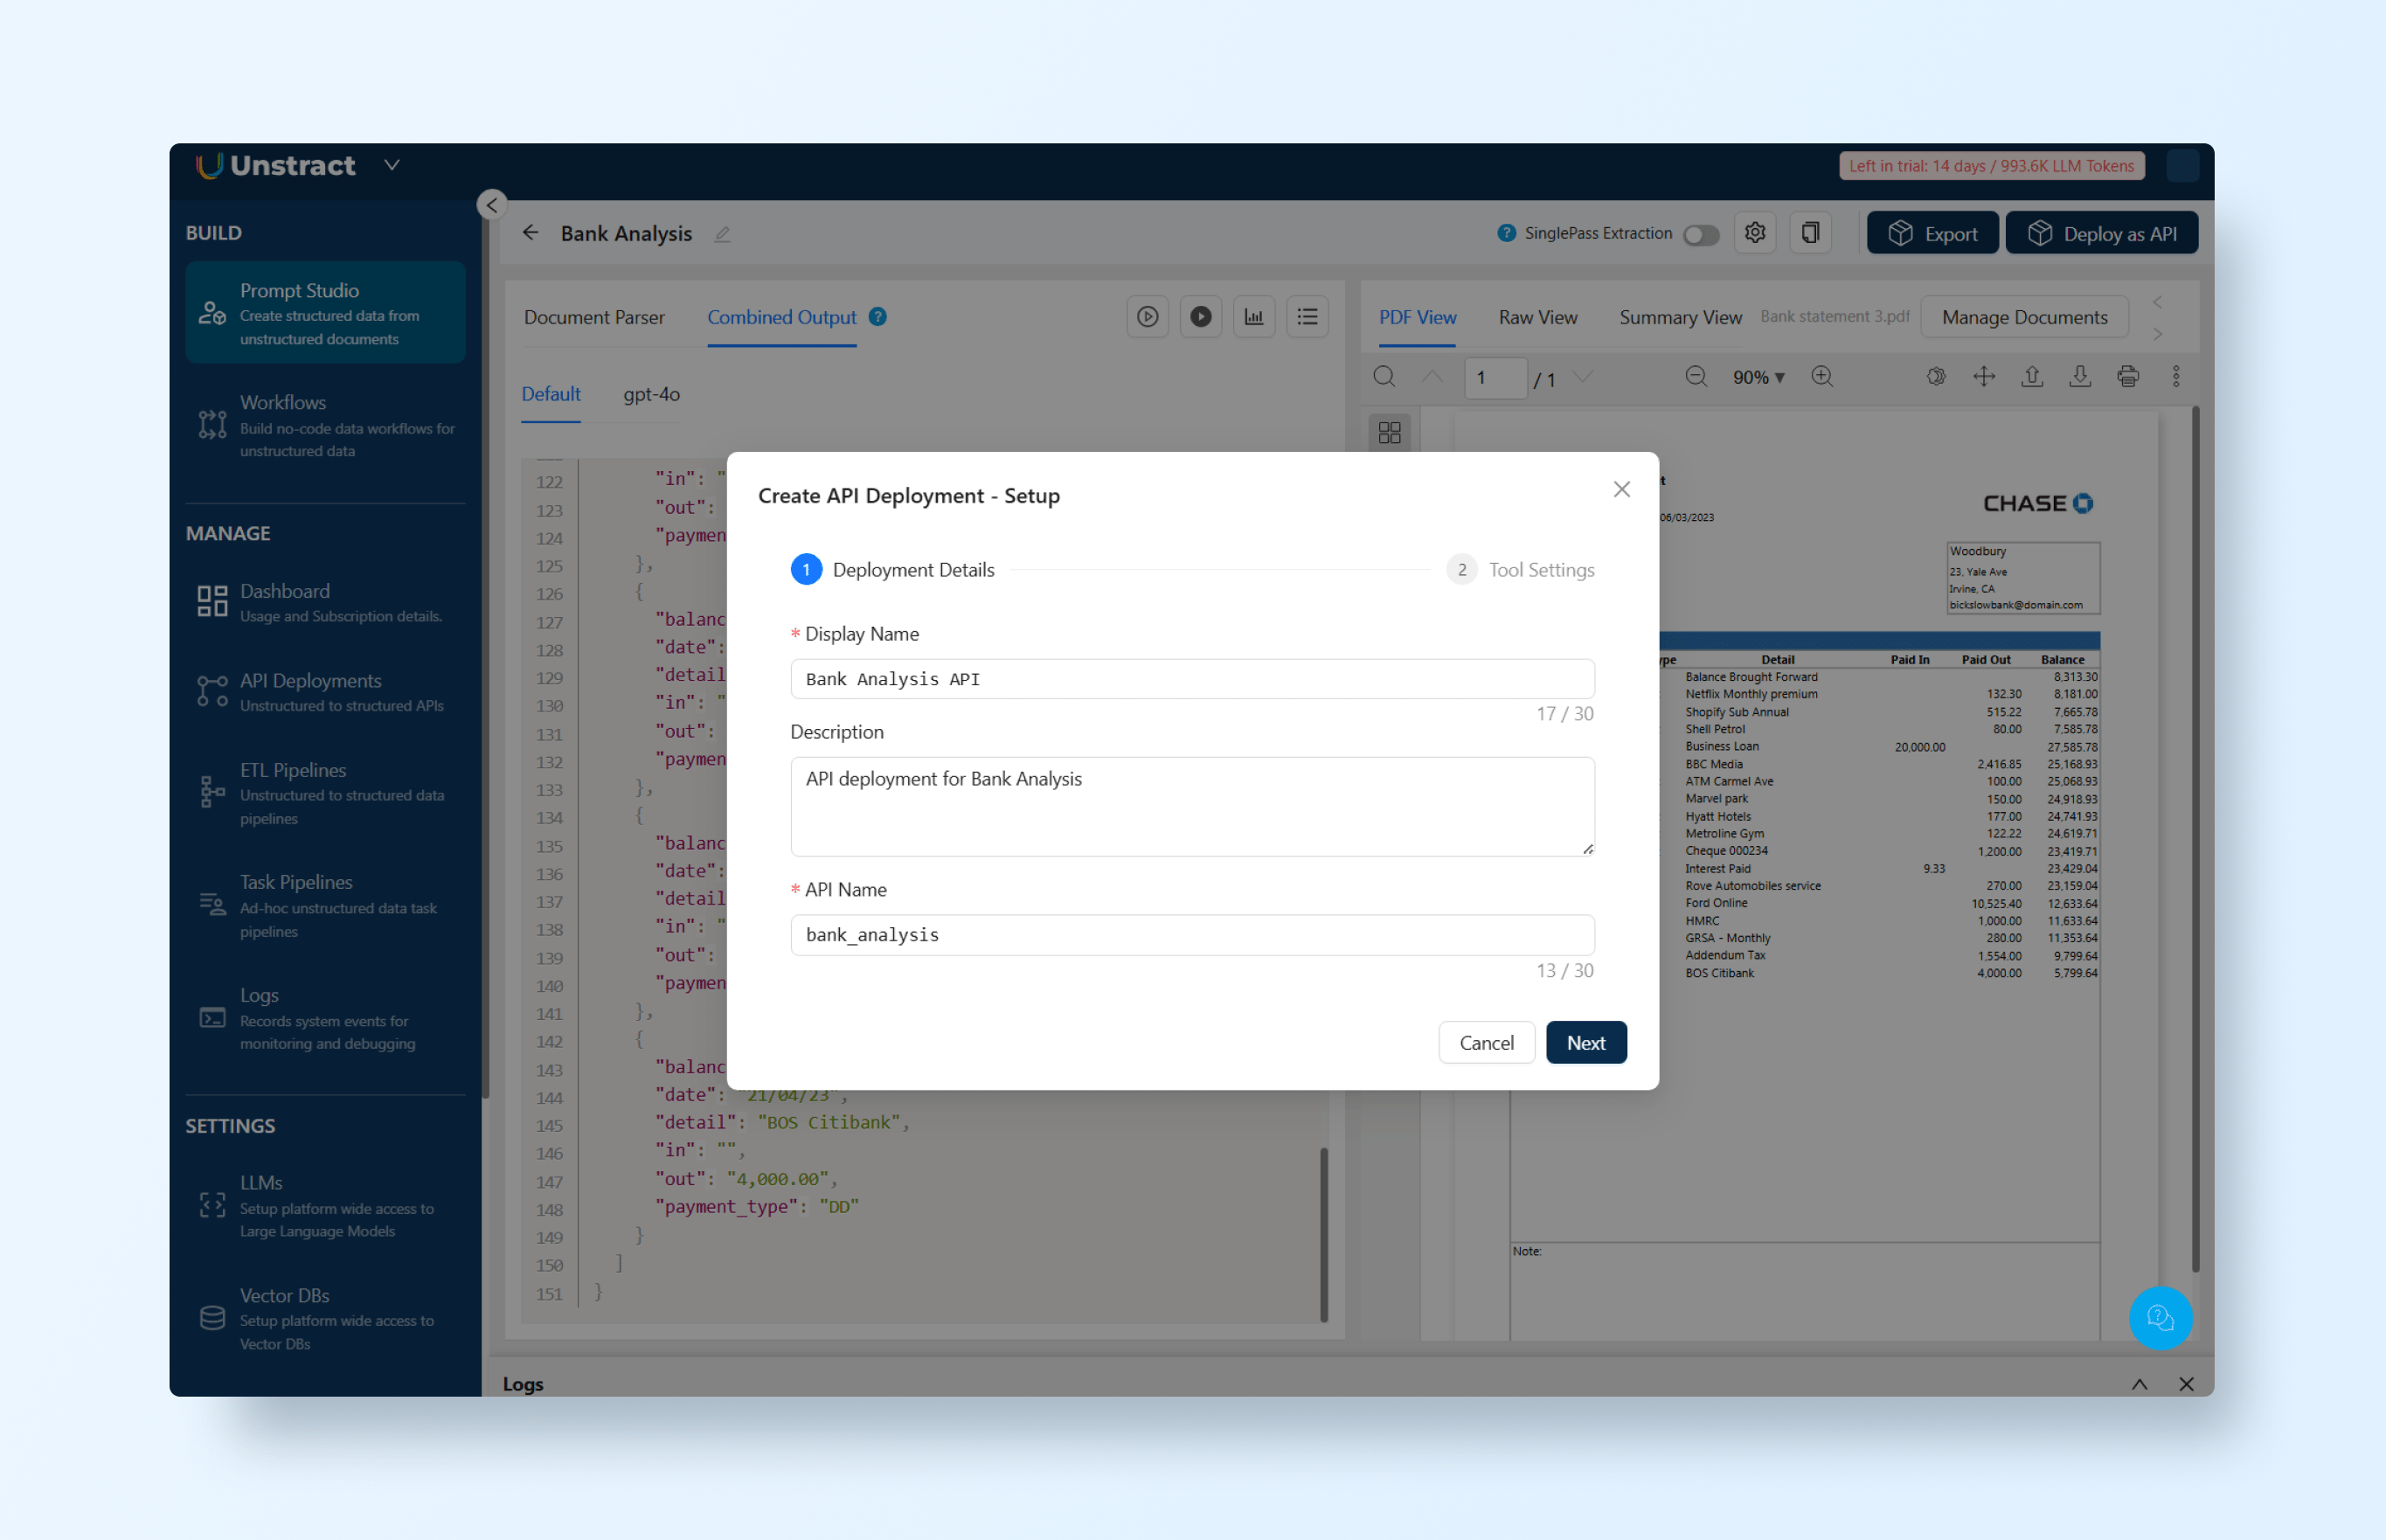The image size is (2386, 1540).
Task: Toggle the SinglePass Extraction switch
Action: 1700,235
